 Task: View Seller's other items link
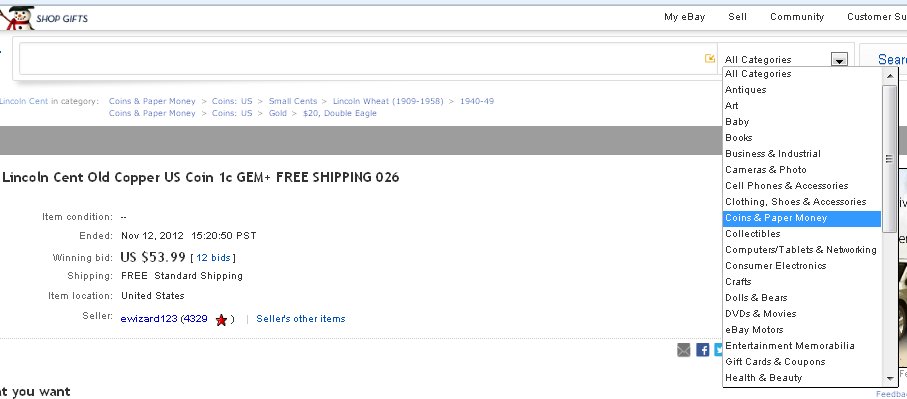(301, 319)
